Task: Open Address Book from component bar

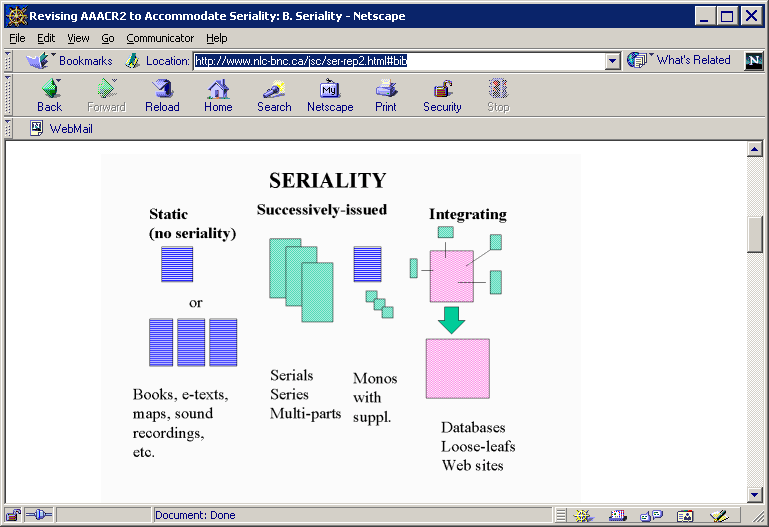Action: pos(685,516)
